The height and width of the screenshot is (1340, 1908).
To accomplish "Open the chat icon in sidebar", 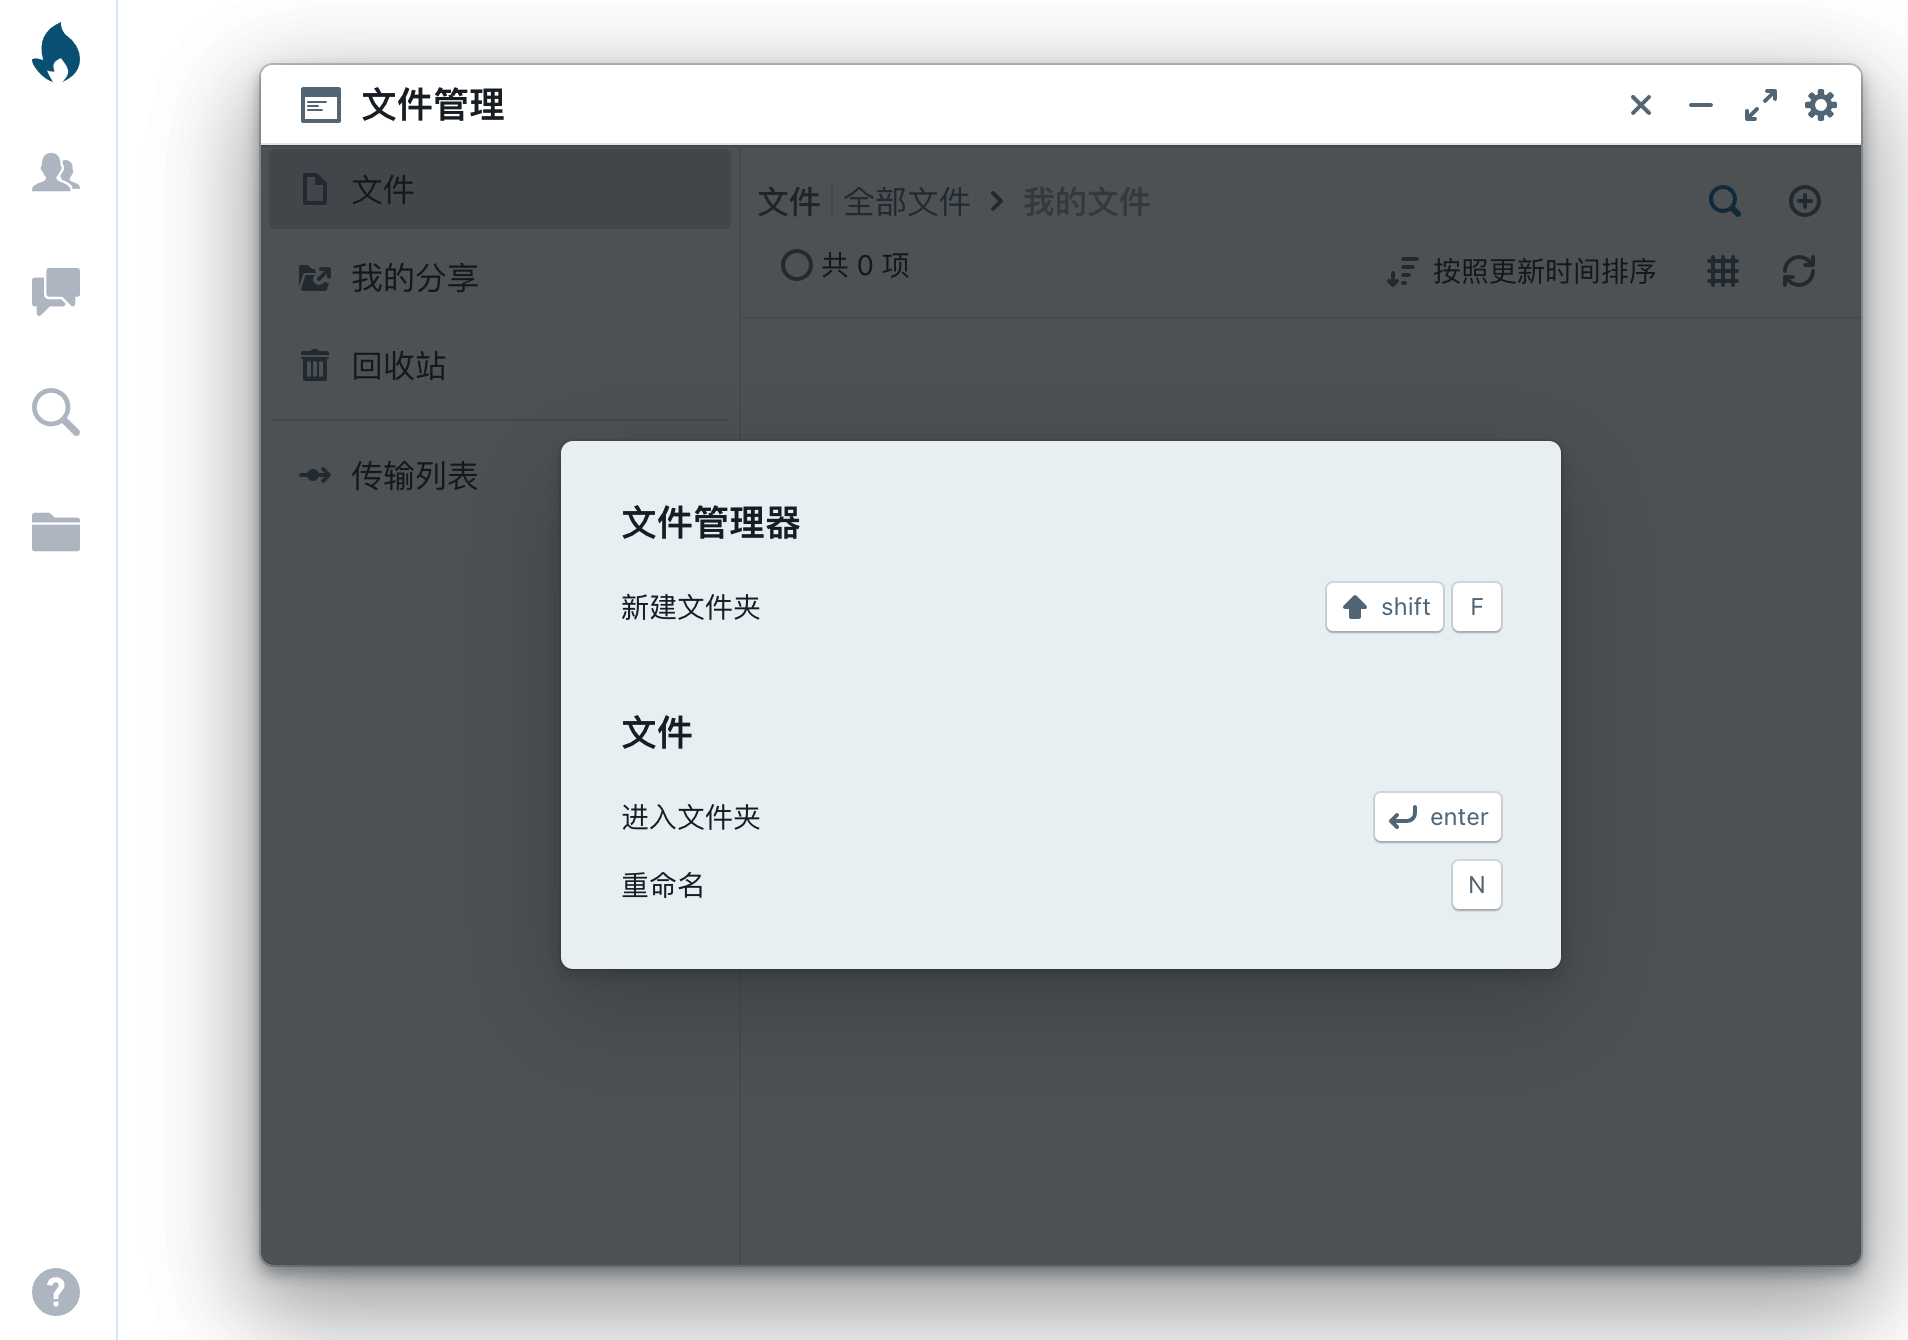I will pos(57,292).
